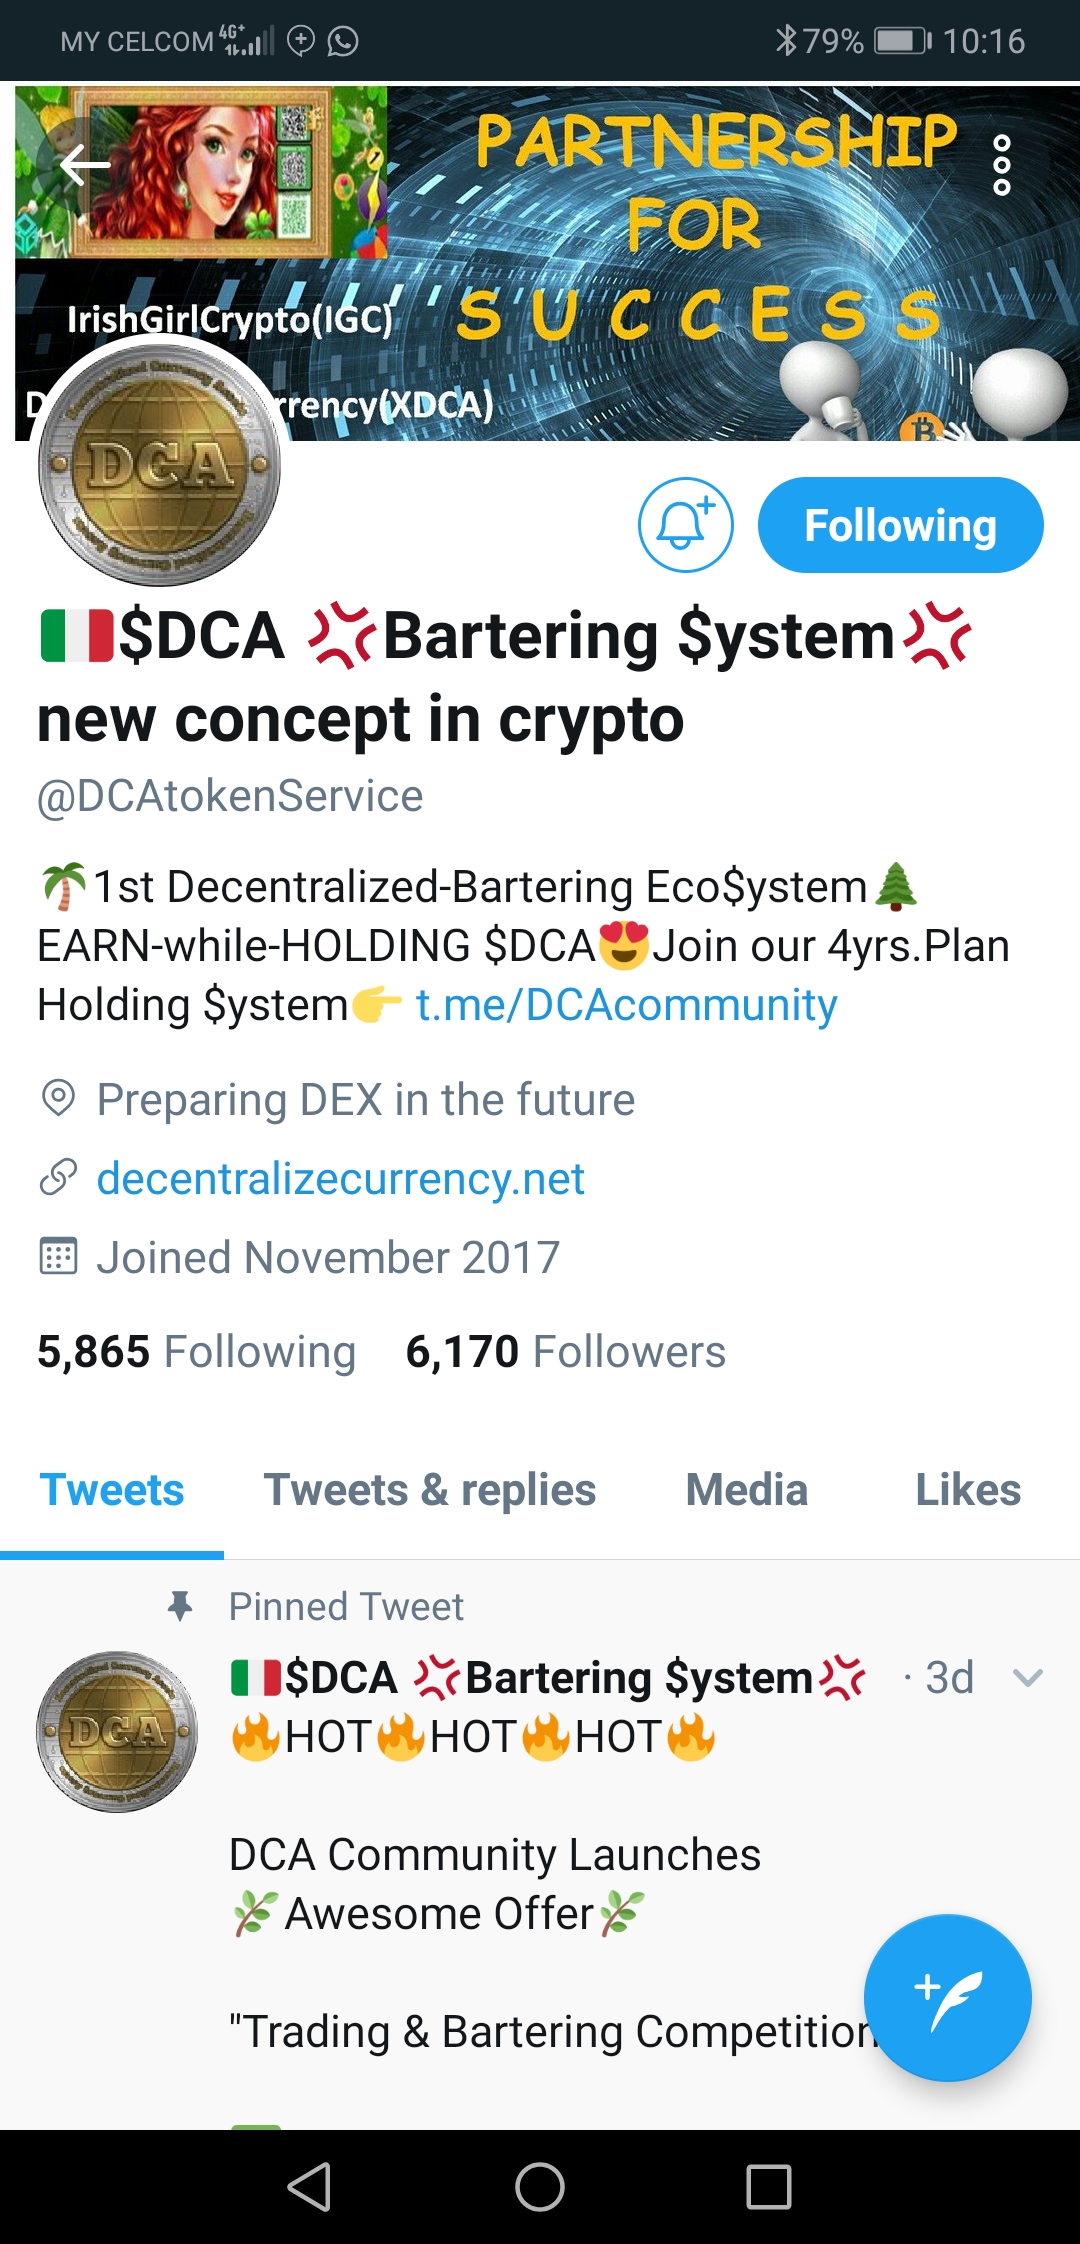The width and height of the screenshot is (1080, 2244).
Task: Turn on tweet notifications with the bell icon
Action: click(x=686, y=525)
